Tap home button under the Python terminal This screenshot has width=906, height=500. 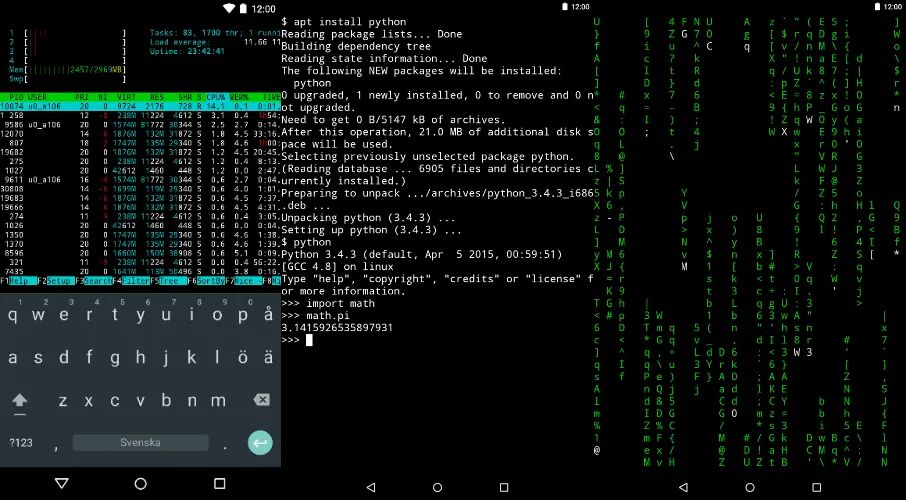437,488
